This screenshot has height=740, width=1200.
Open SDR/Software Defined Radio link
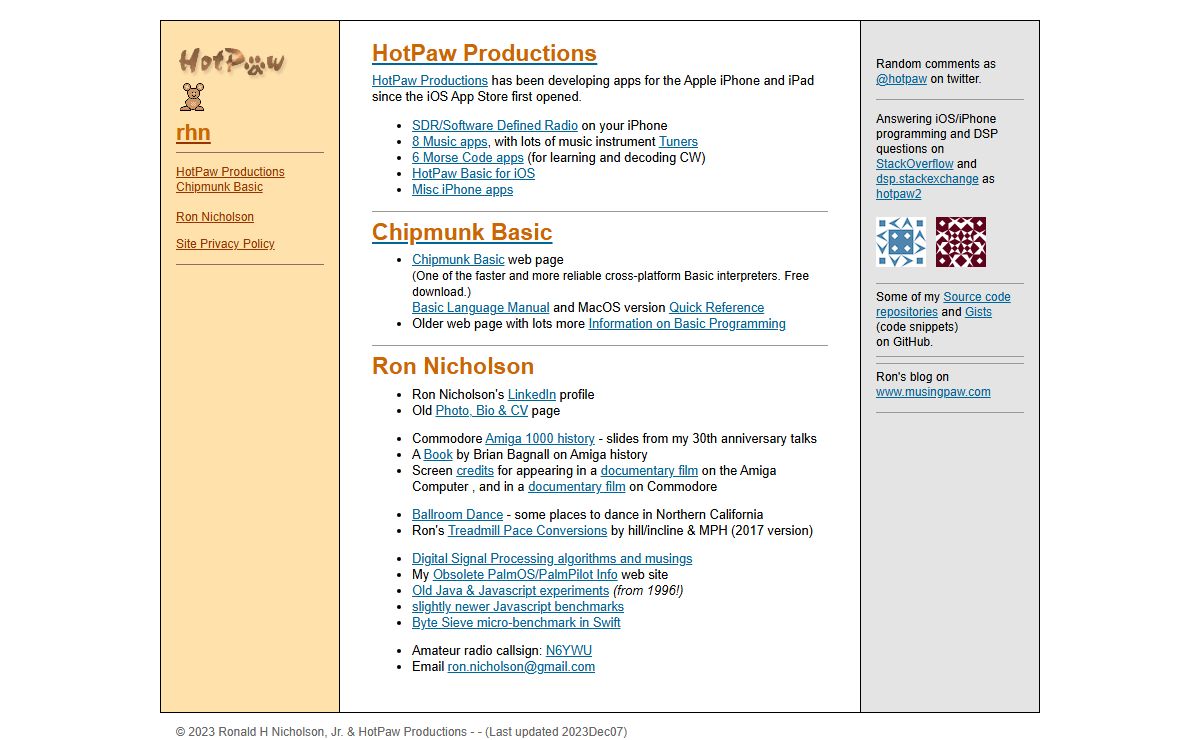pos(495,126)
